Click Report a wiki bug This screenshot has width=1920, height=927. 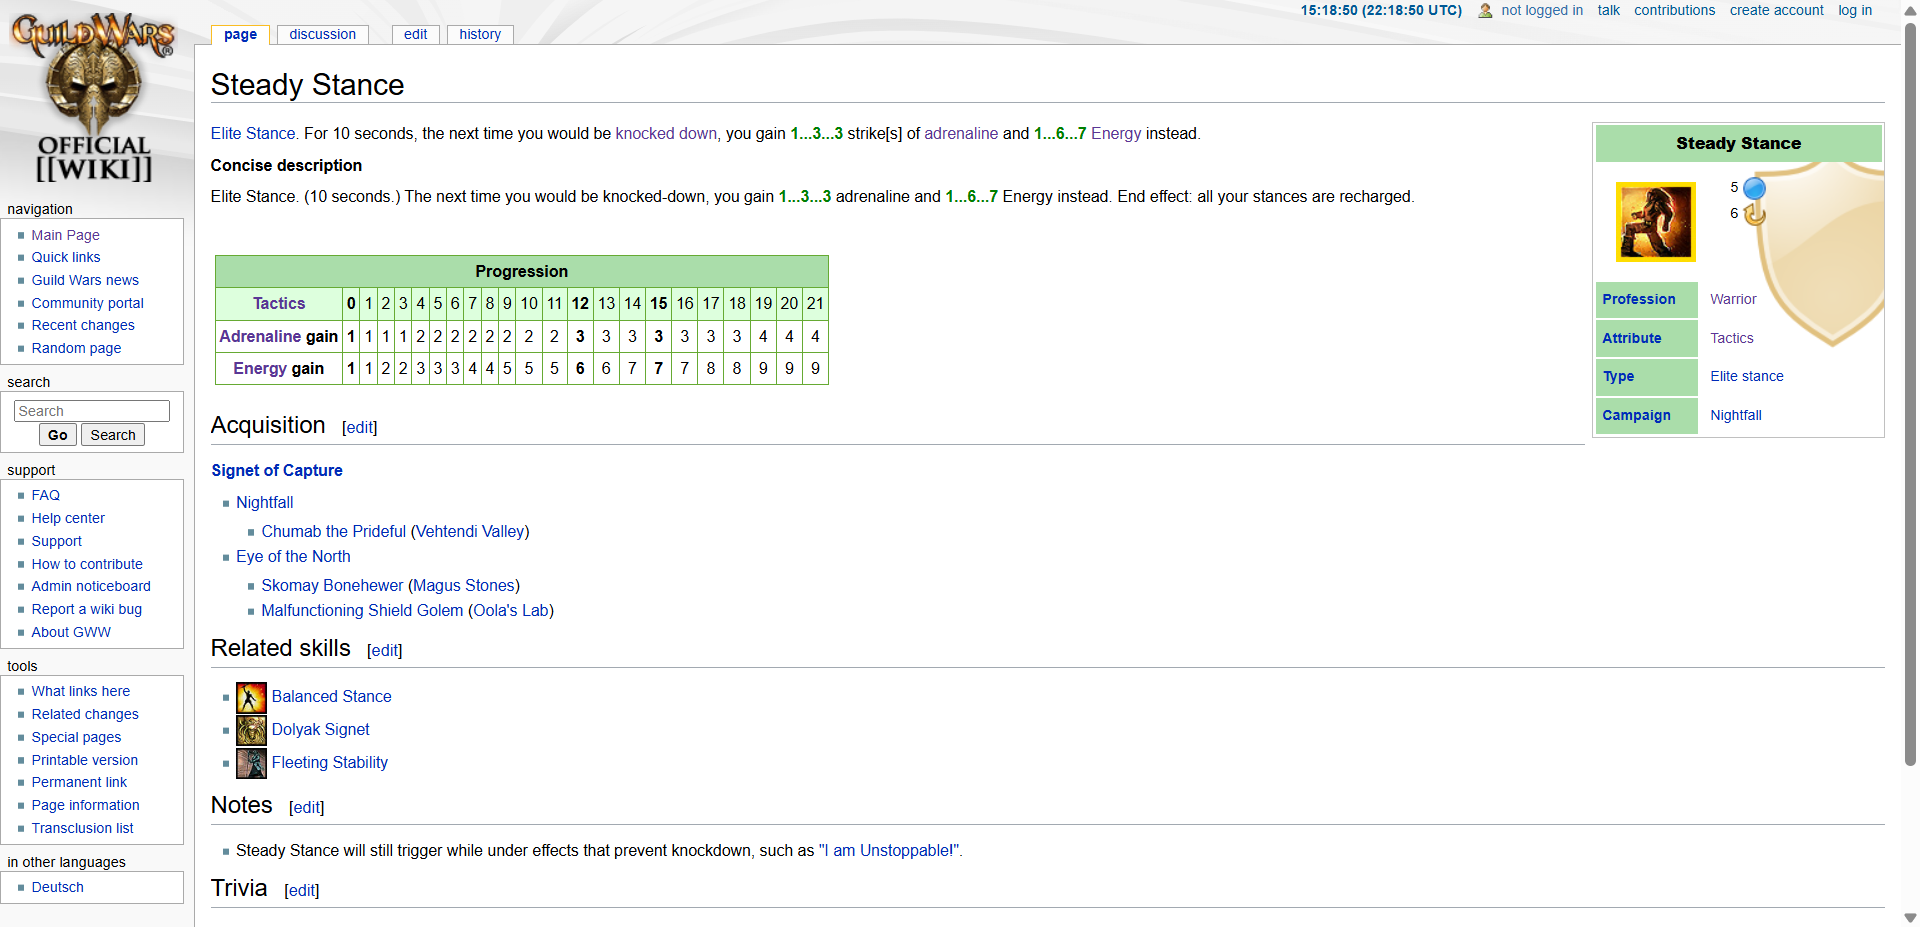[86, 609]
